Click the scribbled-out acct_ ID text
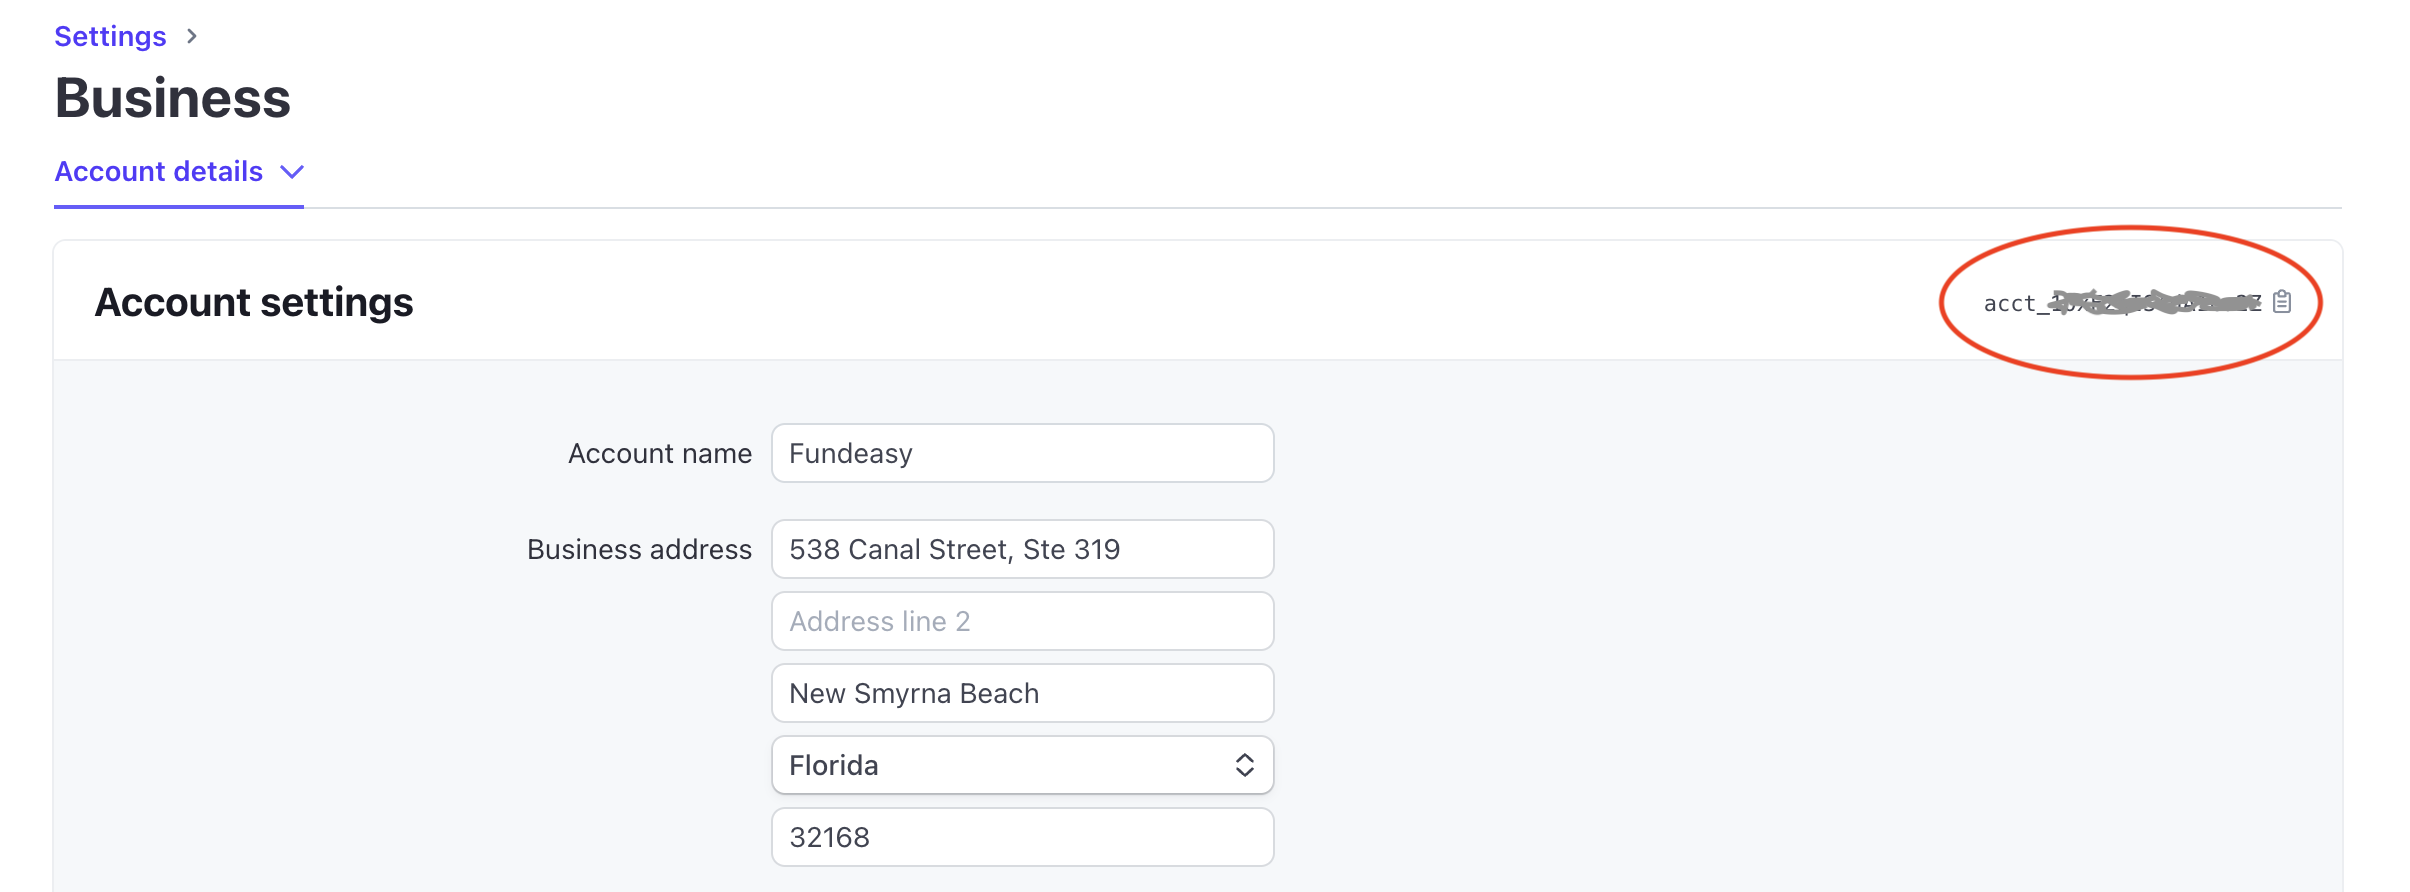 [x=2120, y=303]
